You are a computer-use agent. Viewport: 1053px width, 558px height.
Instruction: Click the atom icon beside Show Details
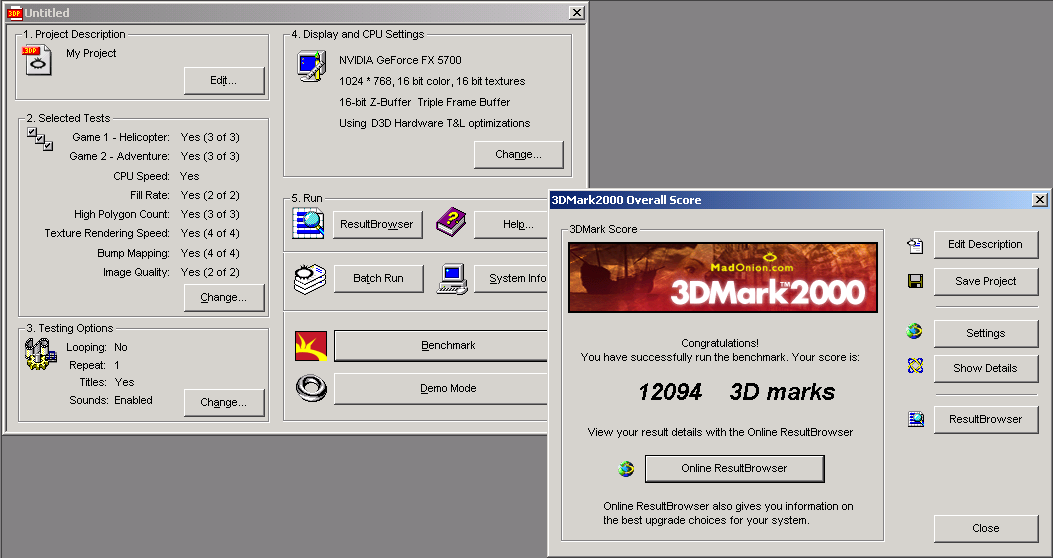915,365
